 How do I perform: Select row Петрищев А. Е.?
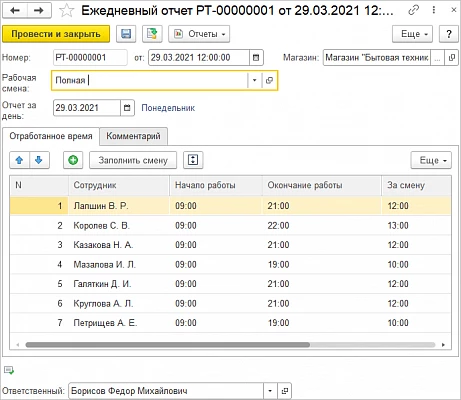231,323
